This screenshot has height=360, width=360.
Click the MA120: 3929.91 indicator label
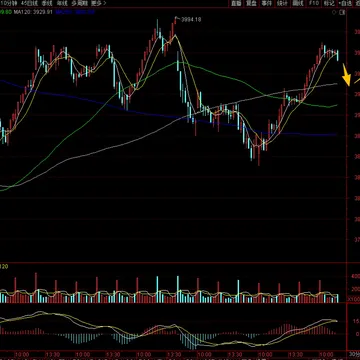pos(33,12)
